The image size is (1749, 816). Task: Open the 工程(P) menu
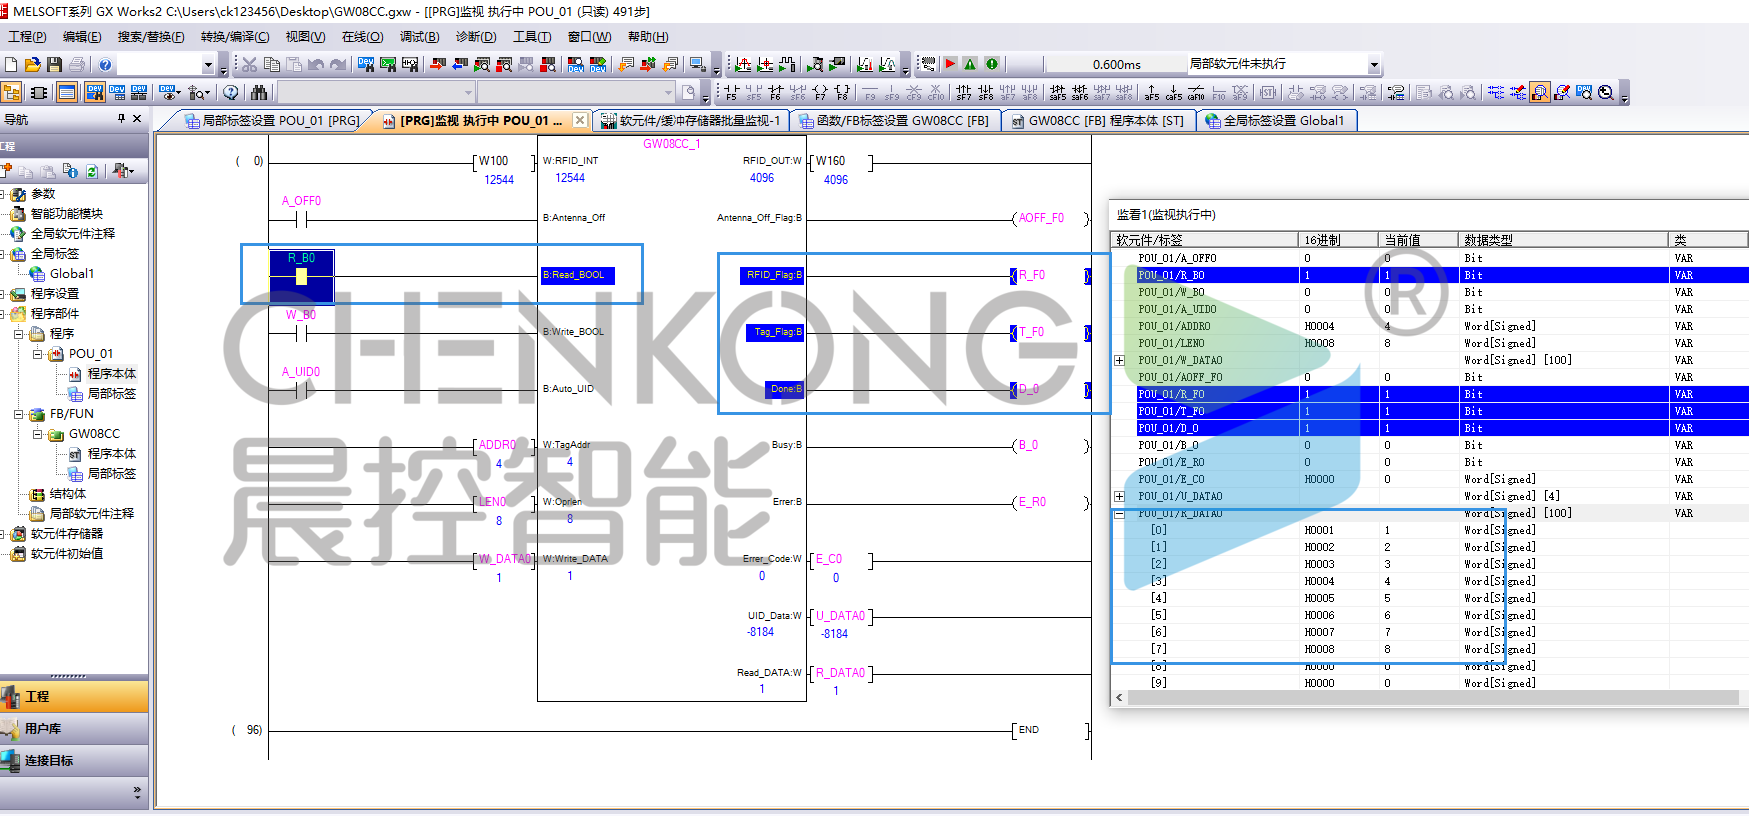point(27,37)
